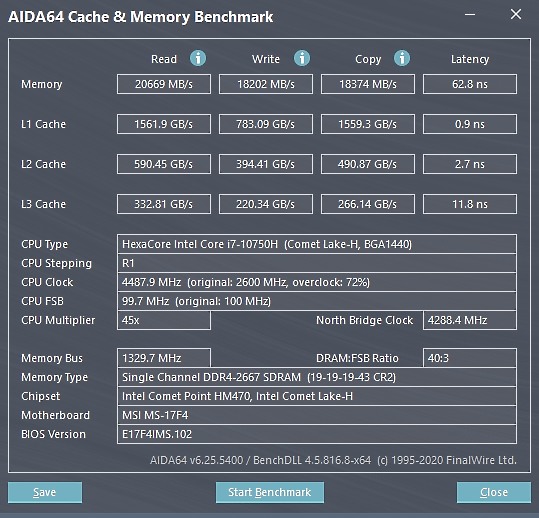Viewport: 539px width, 518px height.
Task: Click the CPU Clock label
Action: tap(47, 282)
